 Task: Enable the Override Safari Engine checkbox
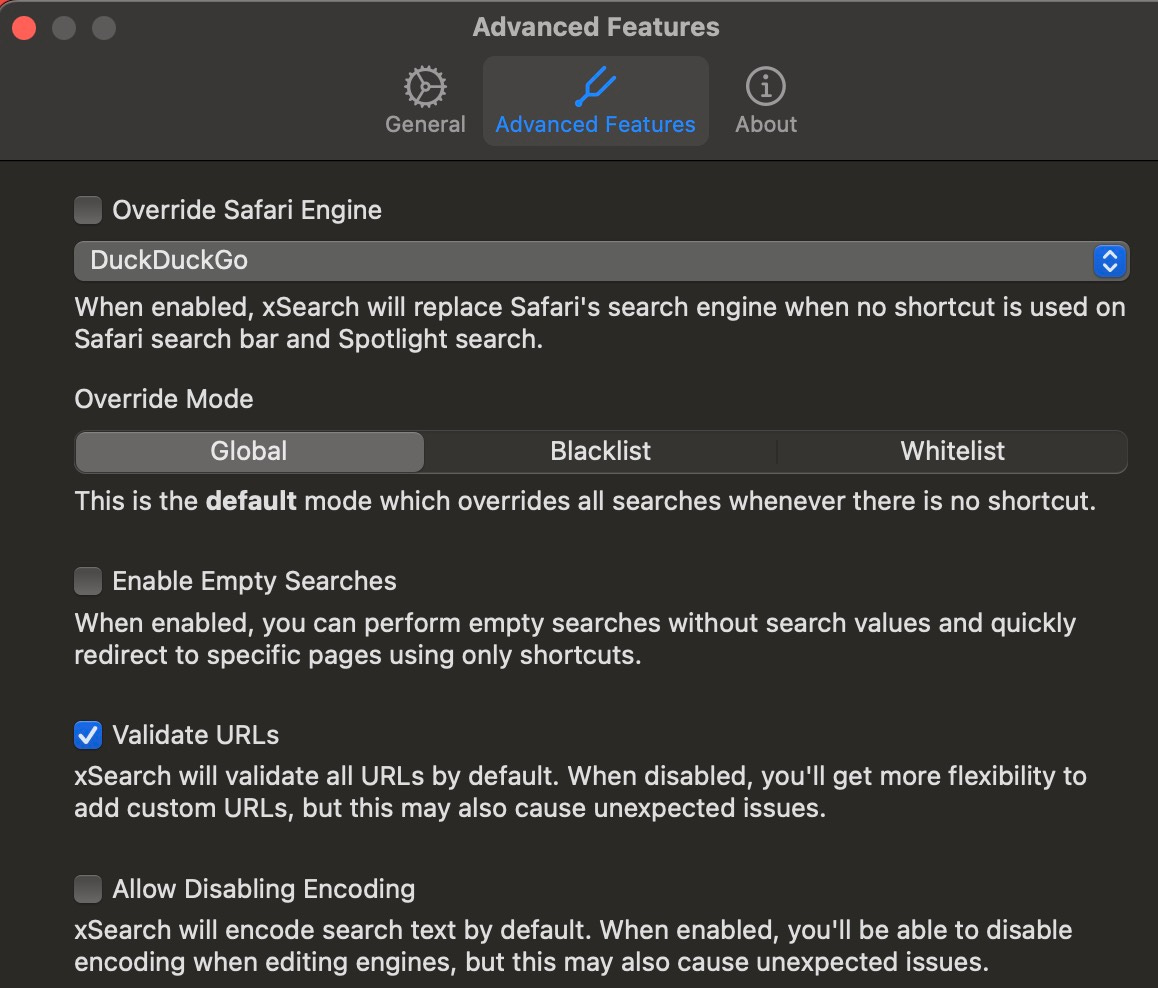88,210
